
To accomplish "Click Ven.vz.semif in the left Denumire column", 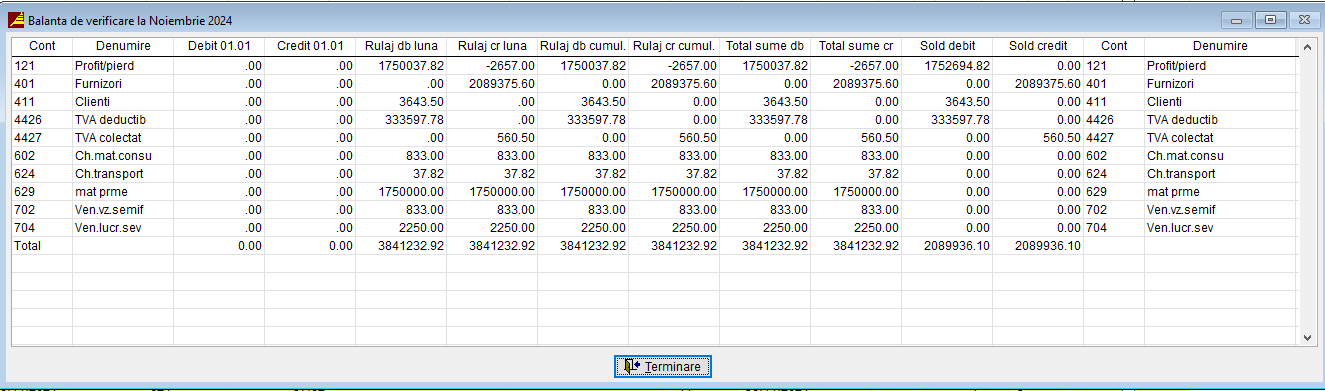I will click(109, 210).
